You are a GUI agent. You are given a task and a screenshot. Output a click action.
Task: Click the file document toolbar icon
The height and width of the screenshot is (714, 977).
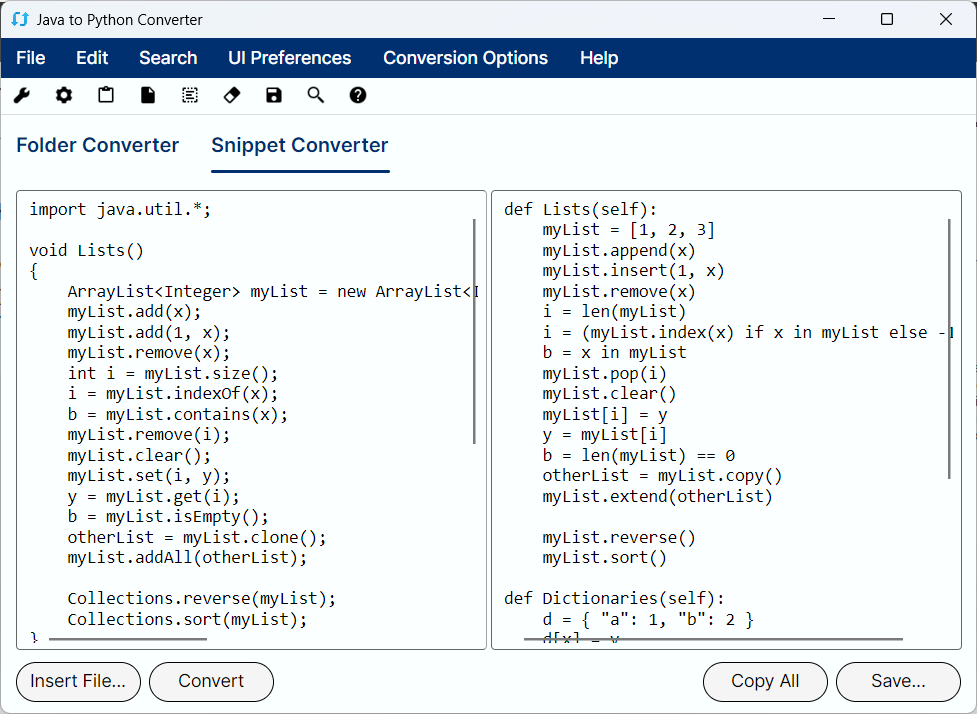pyautogui.click(x=148, y=95)
